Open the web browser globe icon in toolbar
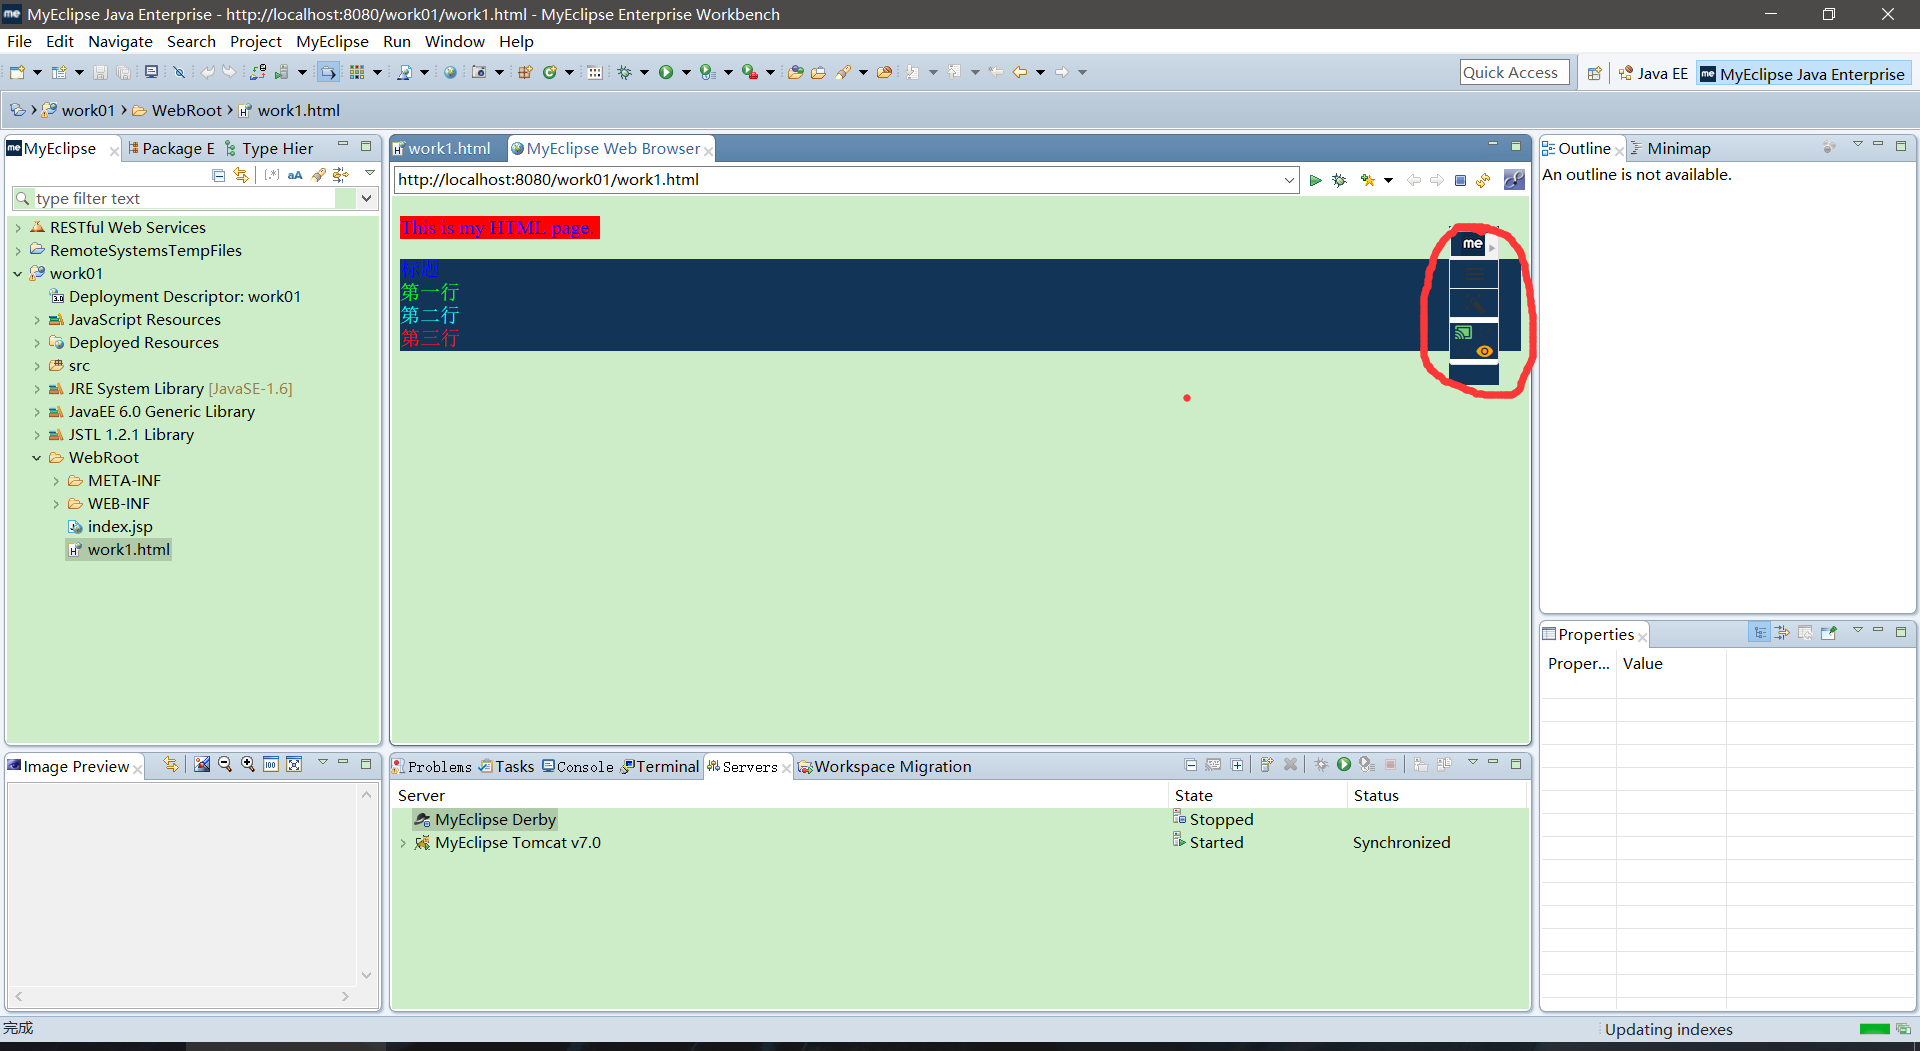 pos(450,72)
